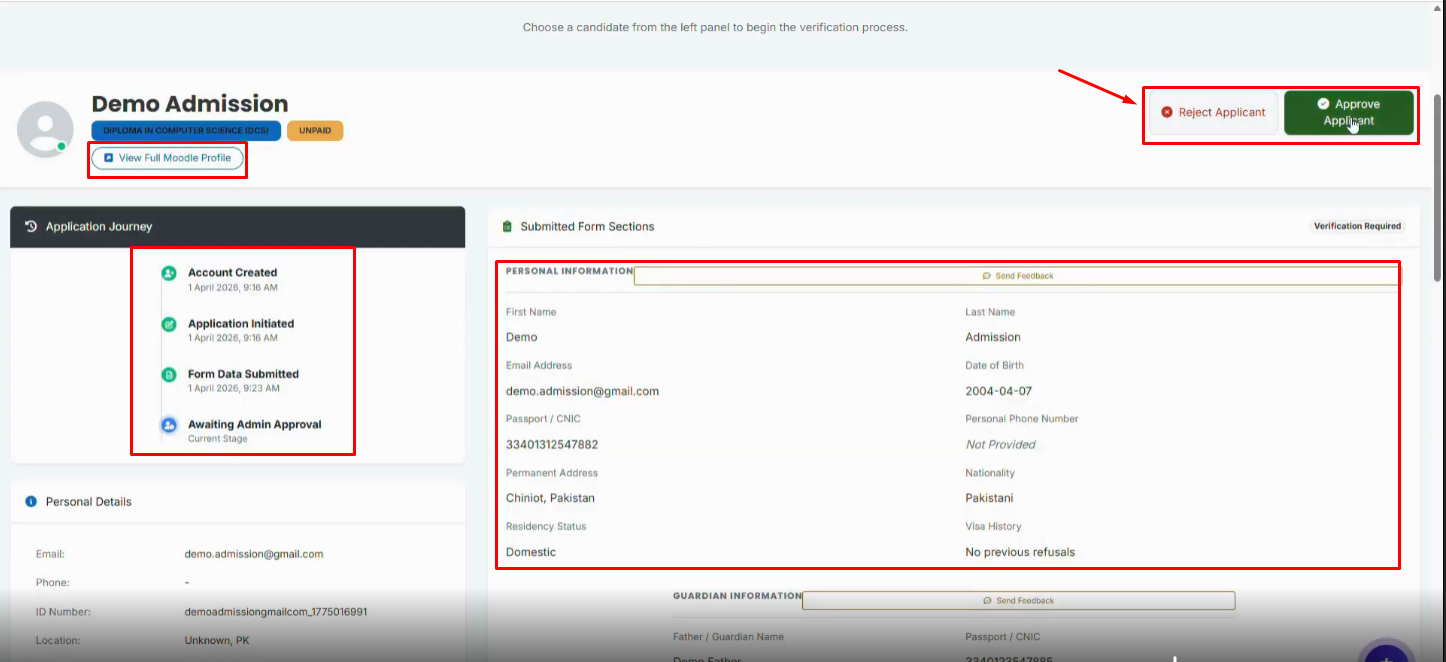Screen dimensions: 1446x662
Task: Click the location value Unknown, PK
Action: pyautogui.click(x=217, y=640)
